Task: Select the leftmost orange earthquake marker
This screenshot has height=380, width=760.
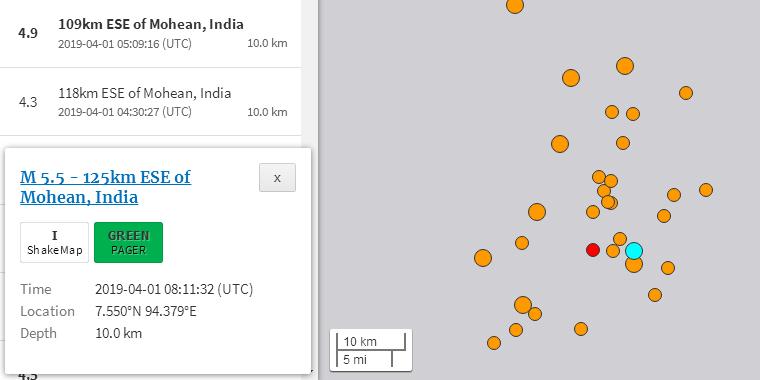Action: pyautogui.click(x=483, y=258)
